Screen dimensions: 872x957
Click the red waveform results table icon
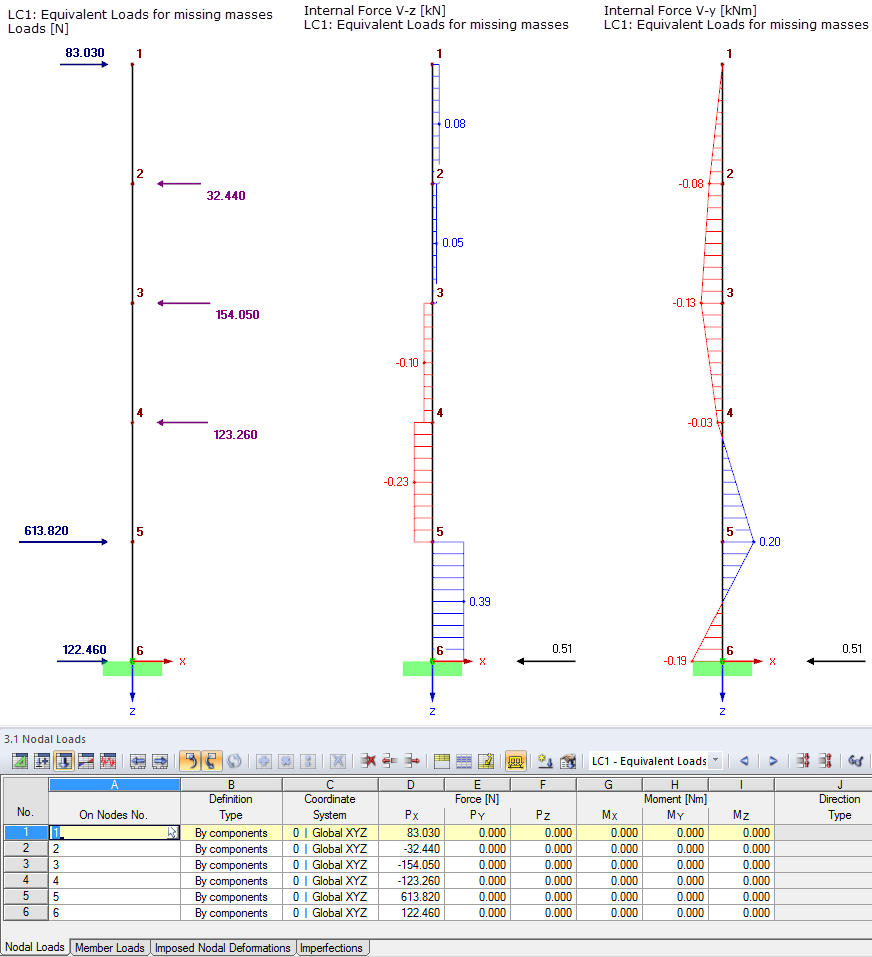[108, 761]
